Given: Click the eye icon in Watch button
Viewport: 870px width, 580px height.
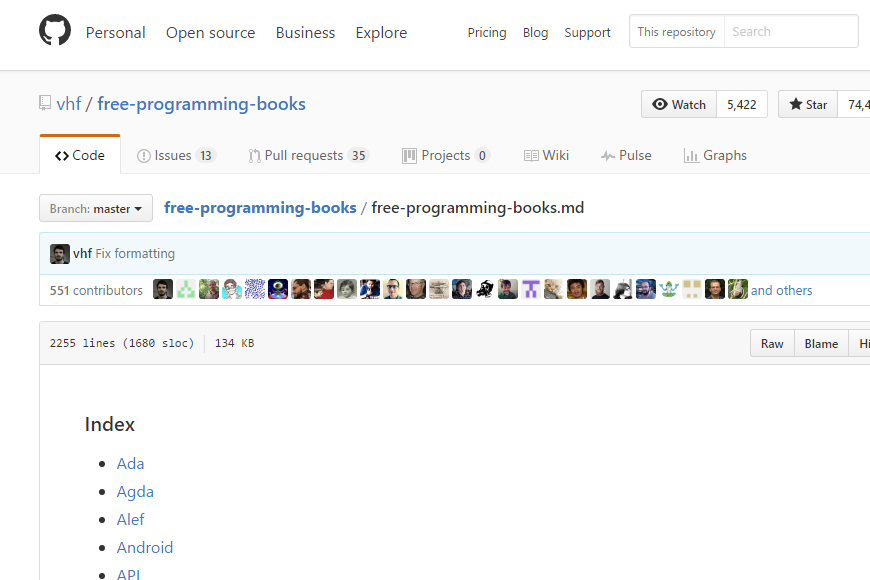Looking at the screenshot, I should point(660,104).
